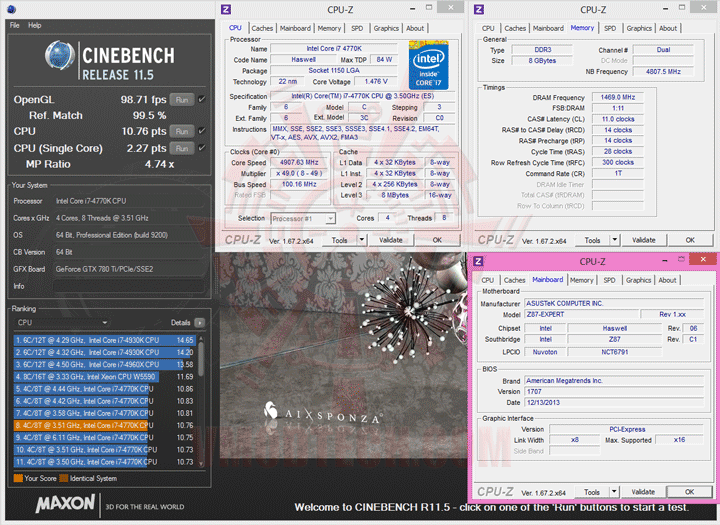This screenshot has height=525, width=720.
Task: Expand Tools dropdown arrow in Memory tab window
Action: tap(615, 240)
